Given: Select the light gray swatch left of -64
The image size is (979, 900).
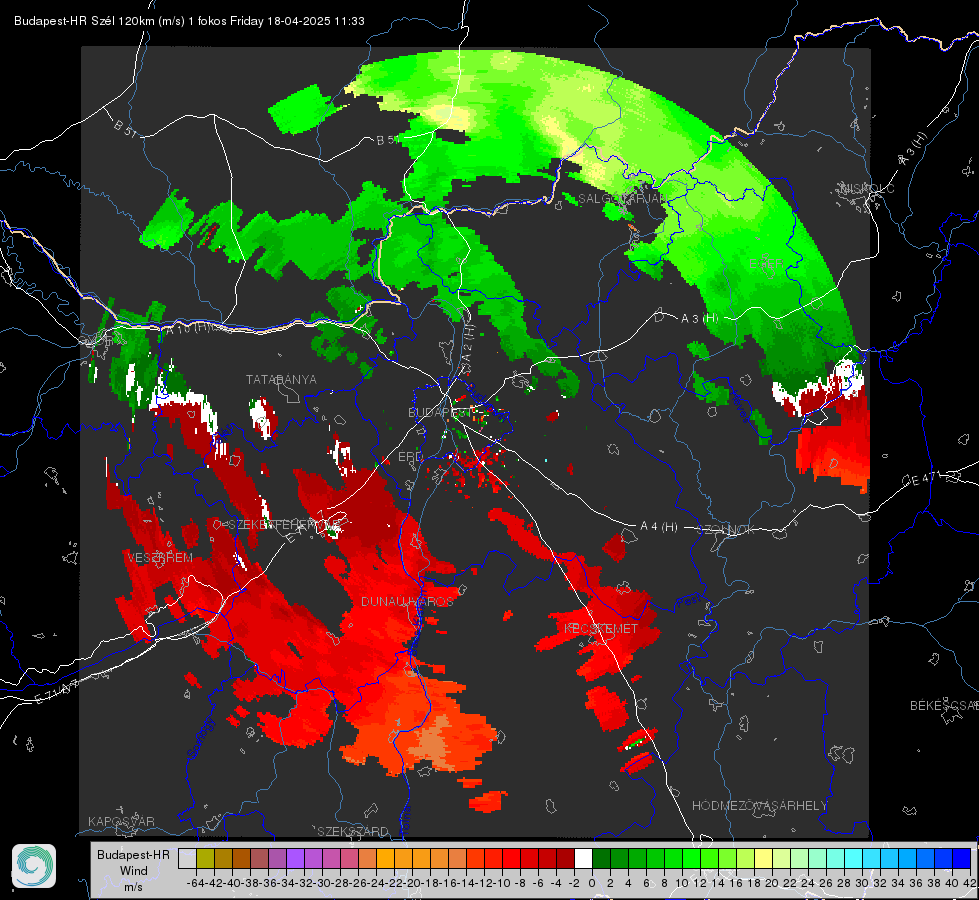Looking at the screenshot, I should point(187,859).
